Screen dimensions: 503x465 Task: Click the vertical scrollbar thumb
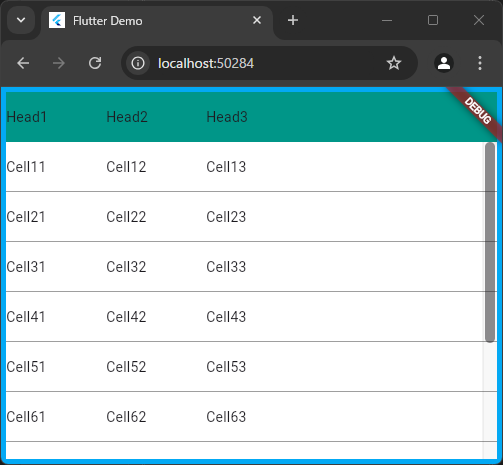[490, 242]
